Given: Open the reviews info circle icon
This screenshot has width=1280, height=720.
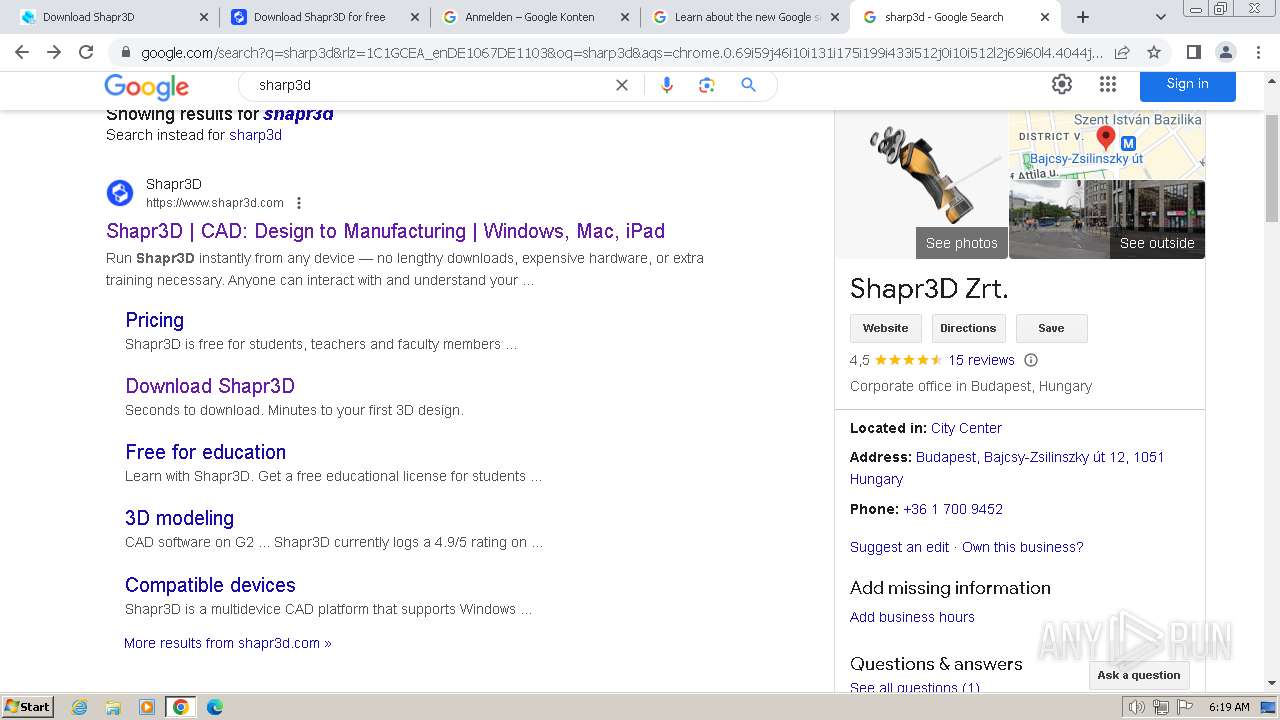Looking at the screenshot, I should pyautogui.click(x=1031, y=360).
